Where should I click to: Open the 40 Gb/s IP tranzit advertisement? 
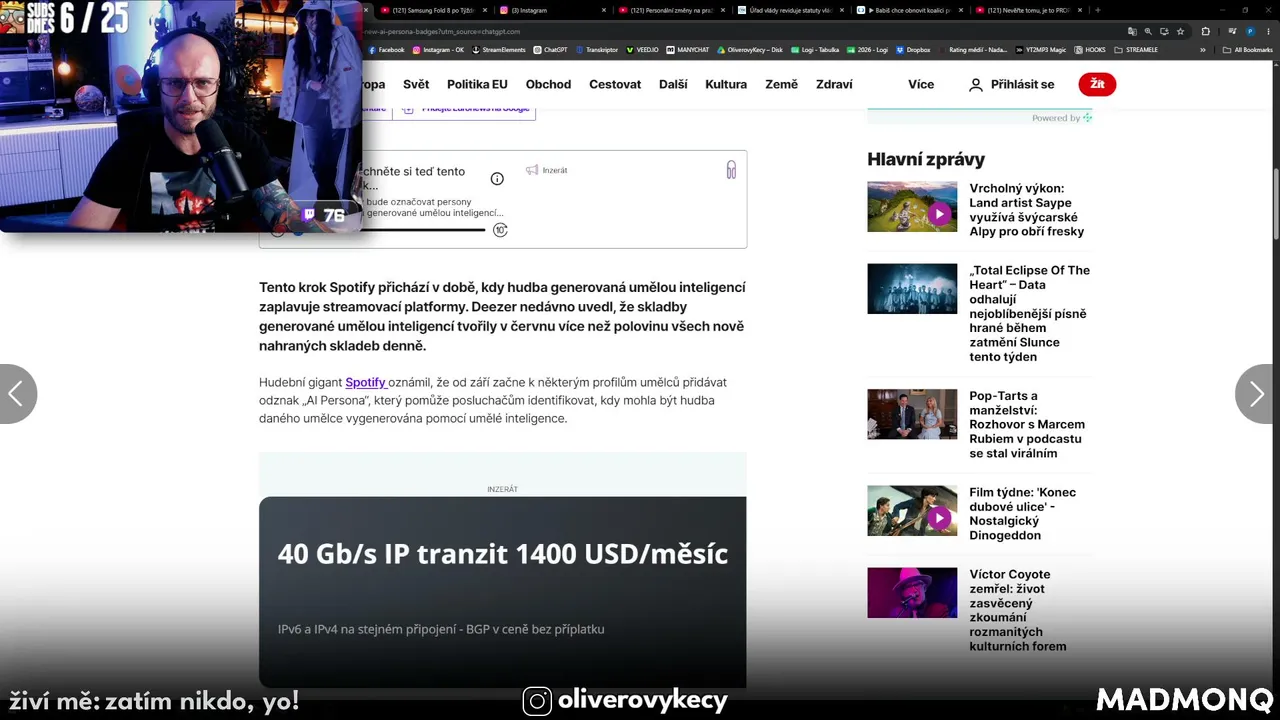click(x=502, y=592)
